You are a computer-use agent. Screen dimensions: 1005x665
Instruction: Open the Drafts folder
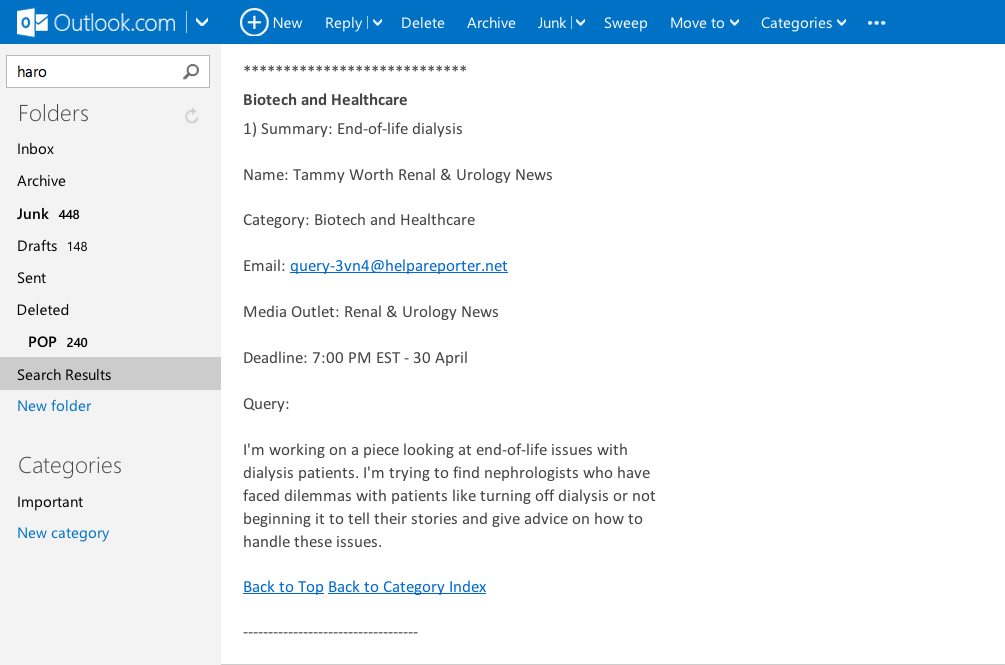(52, 246)
